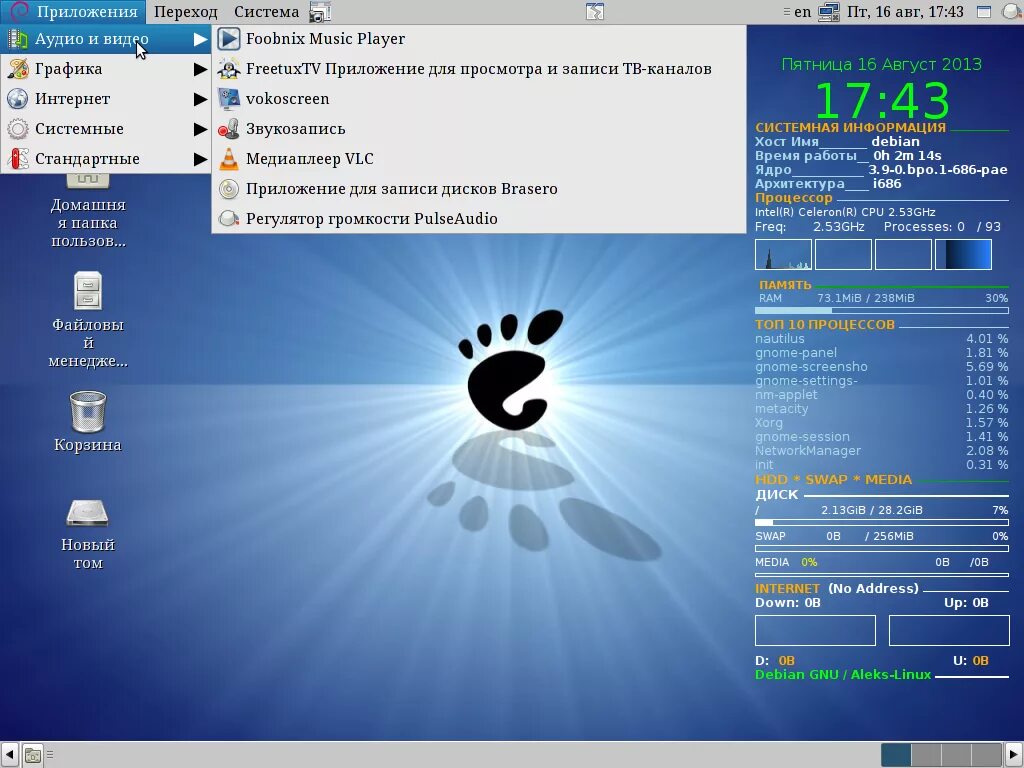
Task: Click the Intel(R) Celeron(R) CPU text
Action: pyautogui.click(x=845, y=212)
